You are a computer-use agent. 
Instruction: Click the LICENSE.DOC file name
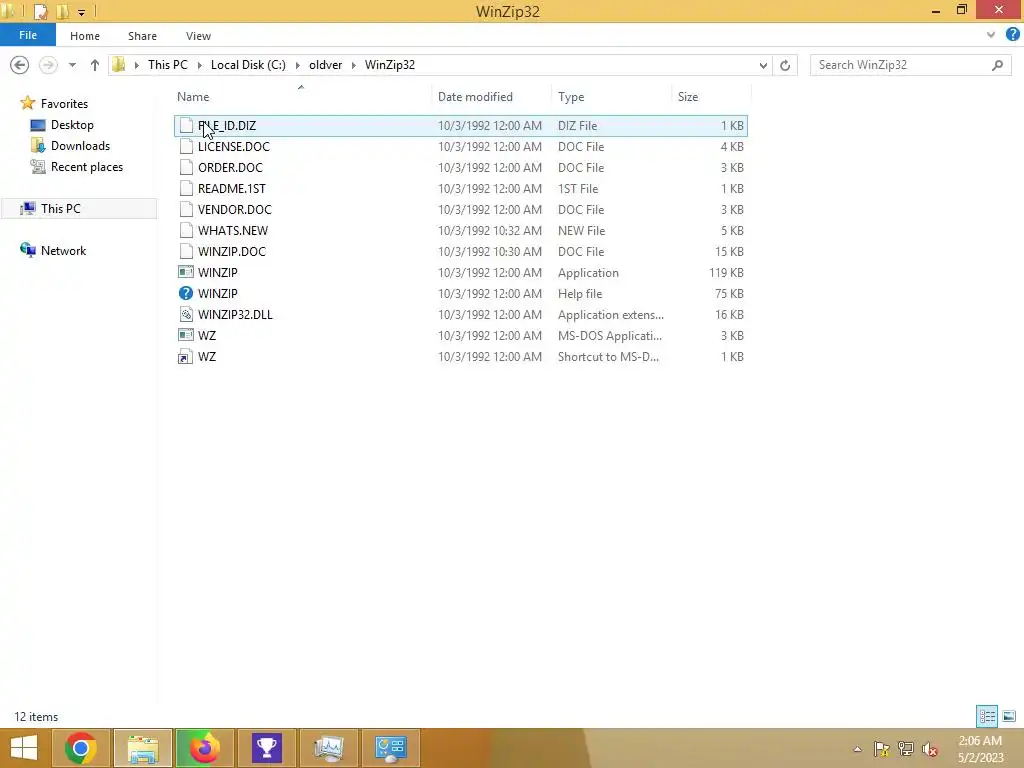234,146
